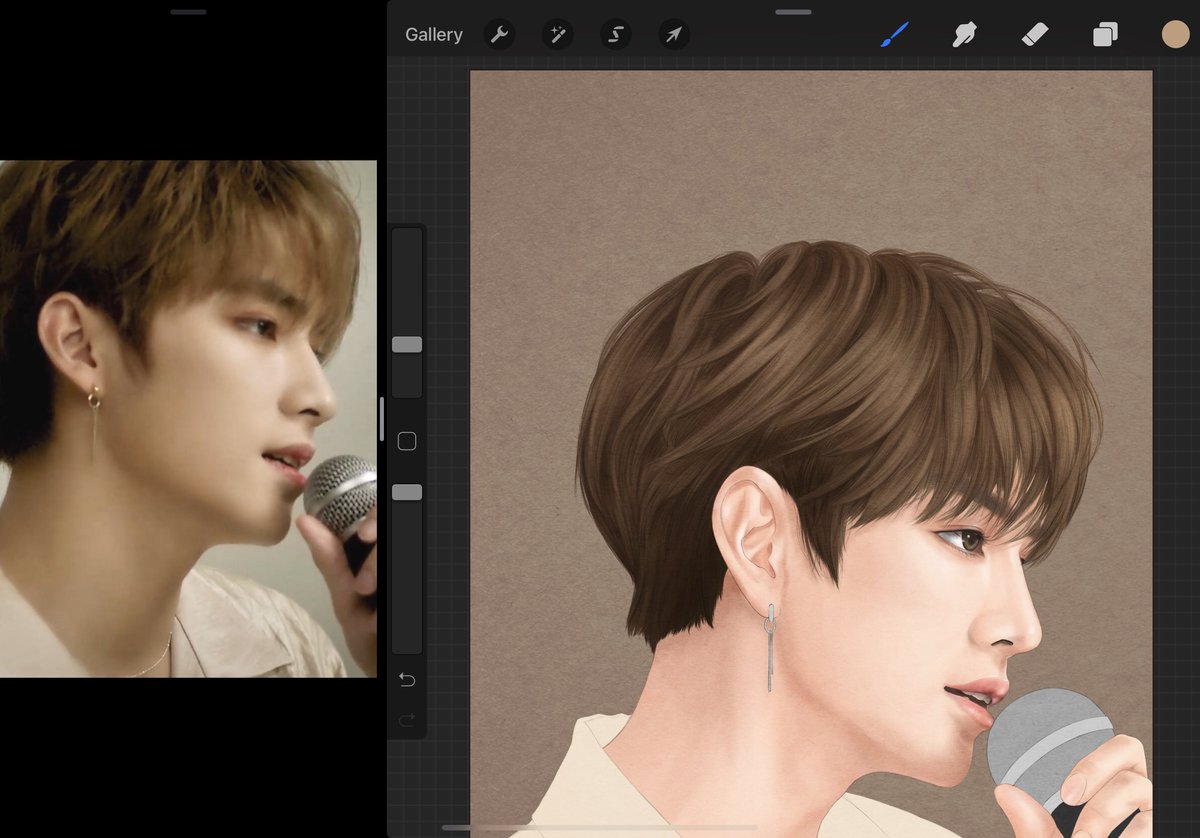Image resolution: width=1200 pixels, height=838 pixels.
Task: Click the brush size slider handle
Action: coord(407,344)
